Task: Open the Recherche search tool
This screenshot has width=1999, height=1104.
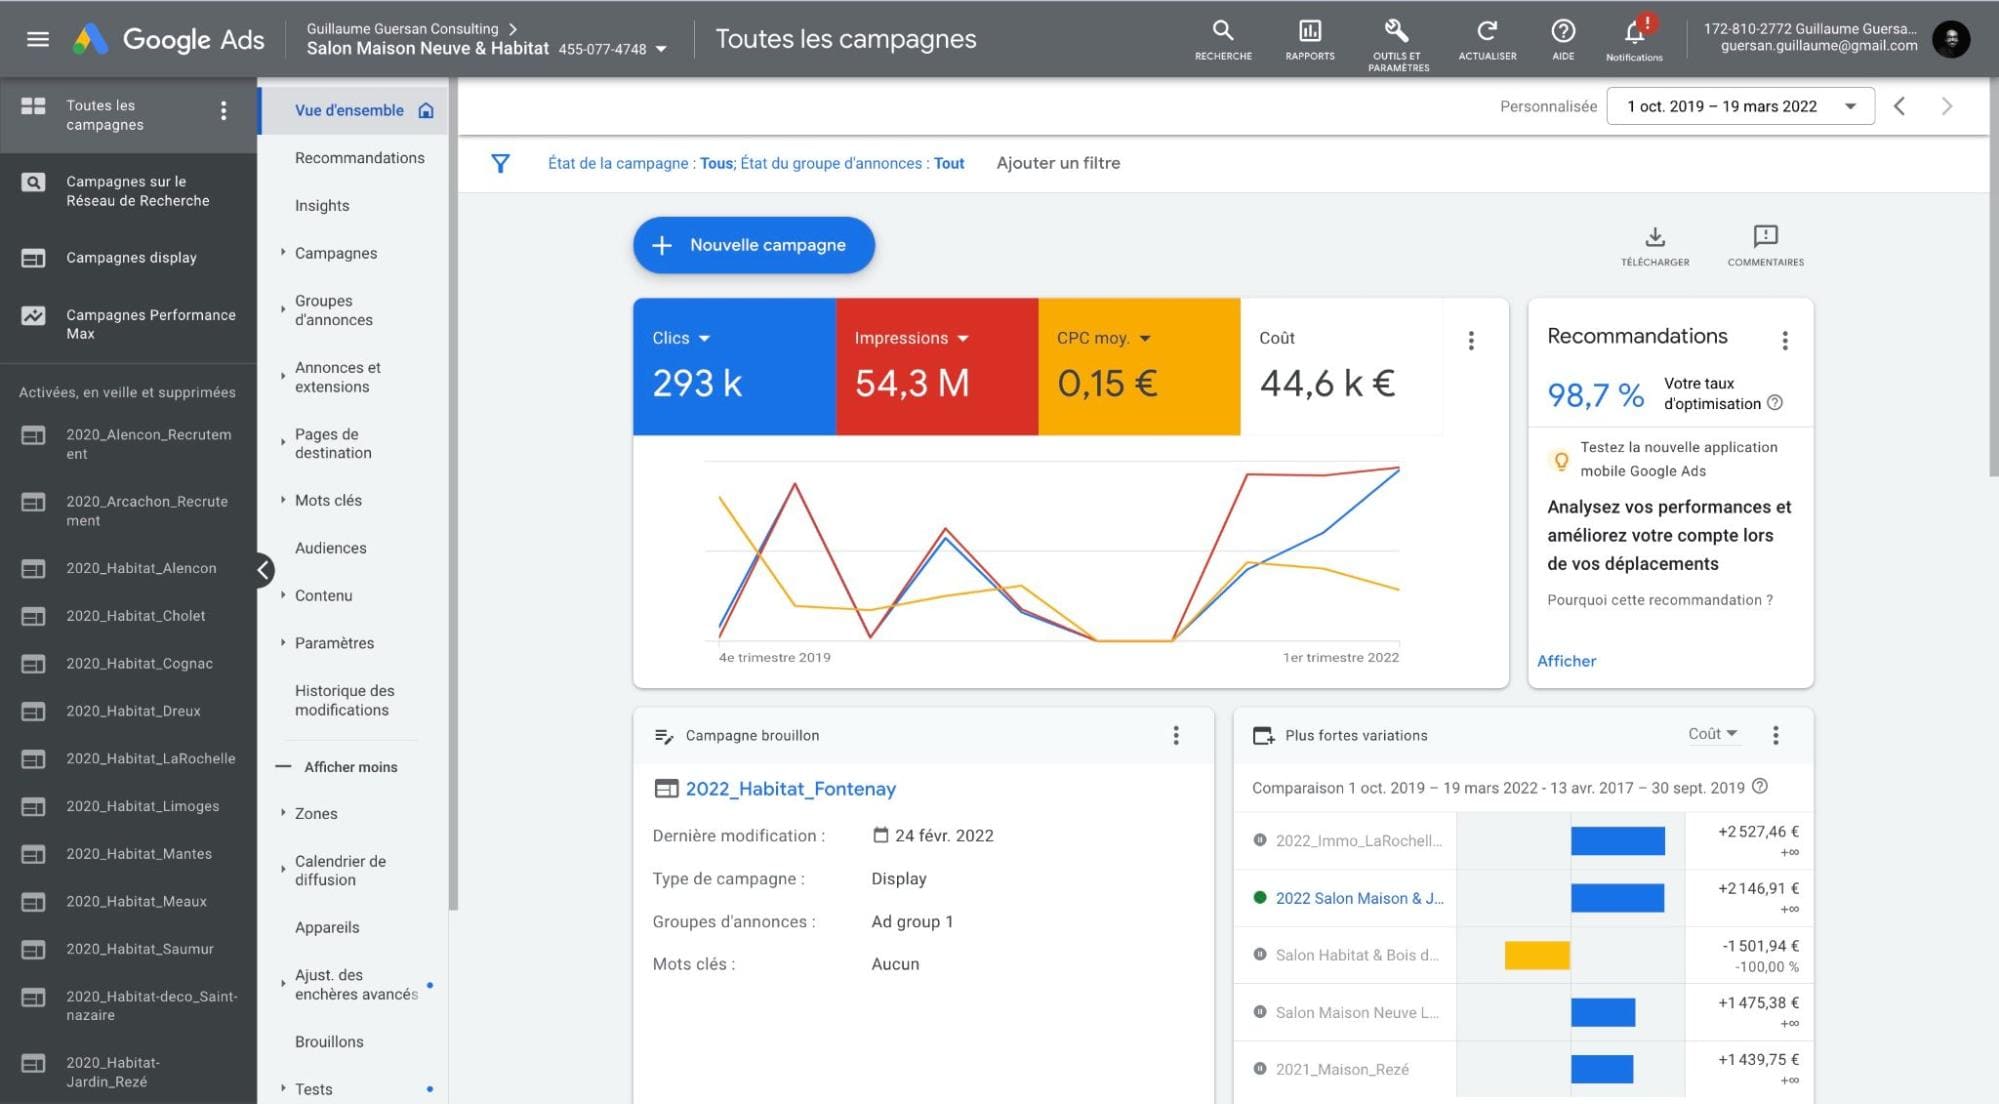Action: point(1223,40)
